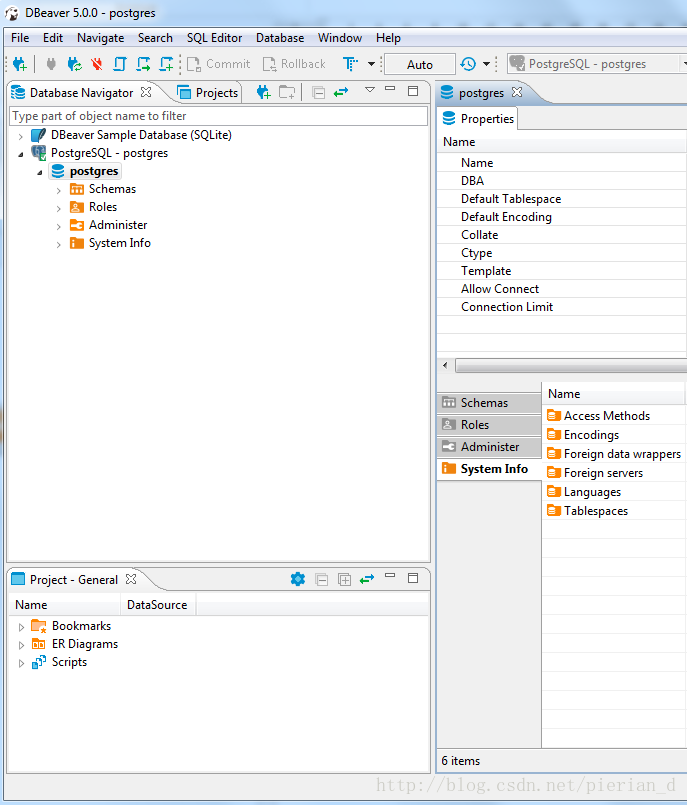Image resolution: width=687 pixels, height=805 pixels.
Task: Click the ER Diagrams icon in Project panel
Action: [x=39, y=644]
